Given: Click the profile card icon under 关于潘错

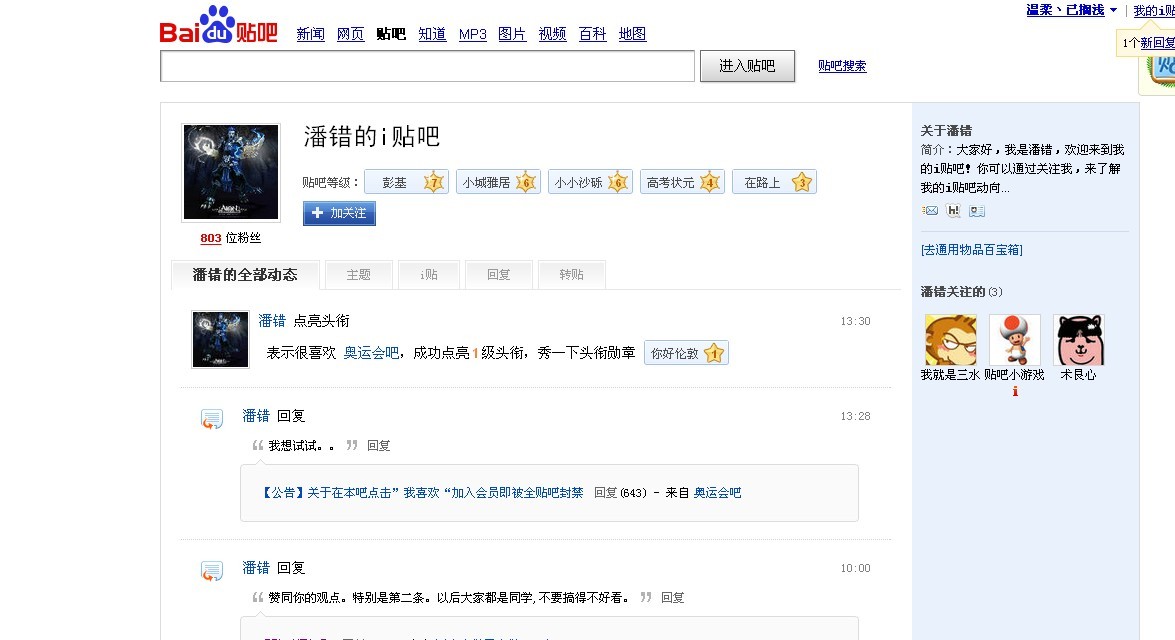Looking at the screenshot, I should 976,211.
